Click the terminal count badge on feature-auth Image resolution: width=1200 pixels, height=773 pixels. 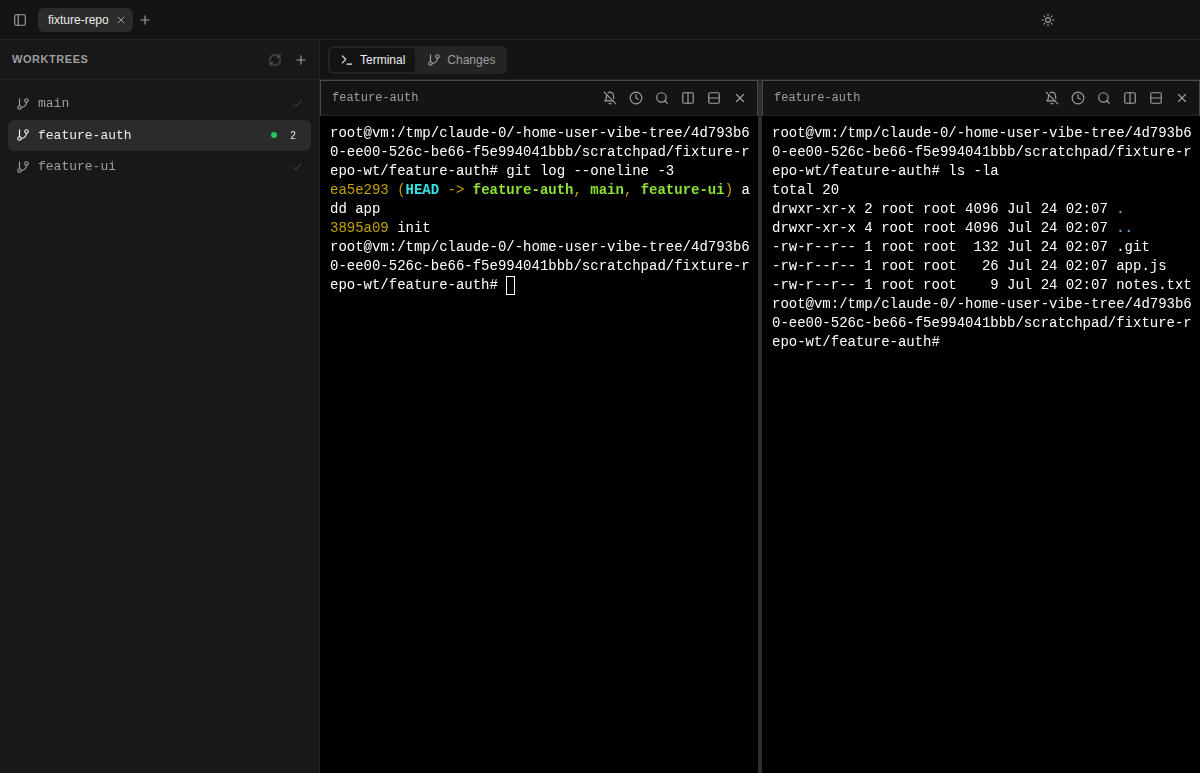293,135
